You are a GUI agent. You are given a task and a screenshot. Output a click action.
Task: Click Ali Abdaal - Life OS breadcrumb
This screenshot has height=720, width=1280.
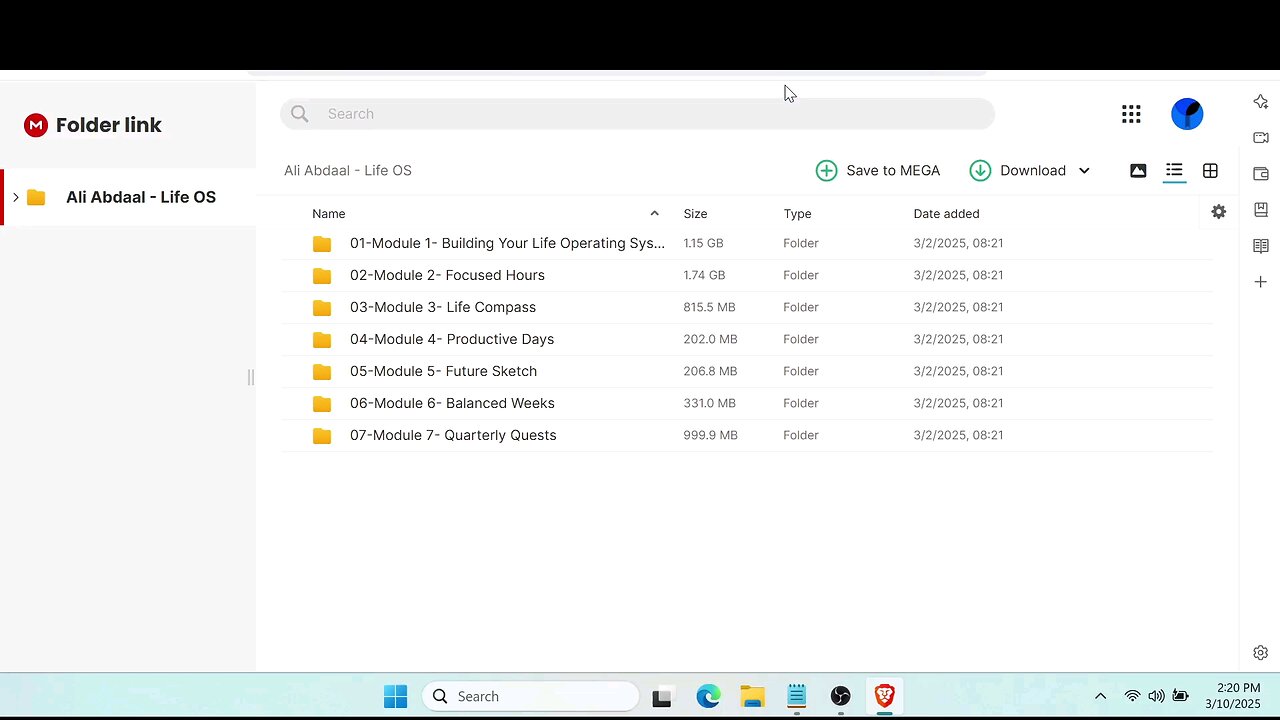click(x=348, y=171)
